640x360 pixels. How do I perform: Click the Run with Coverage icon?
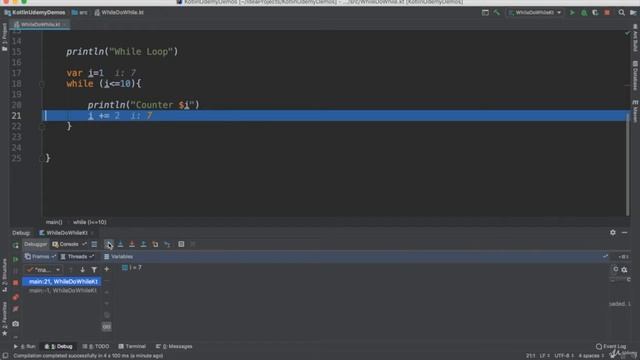tap(596, 13)
